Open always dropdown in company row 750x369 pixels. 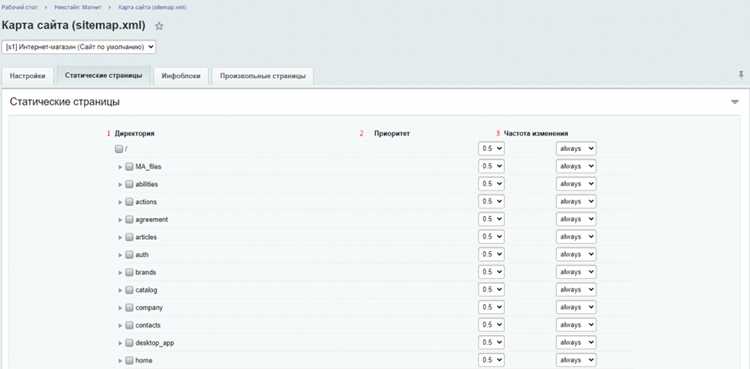click(576, 308)
